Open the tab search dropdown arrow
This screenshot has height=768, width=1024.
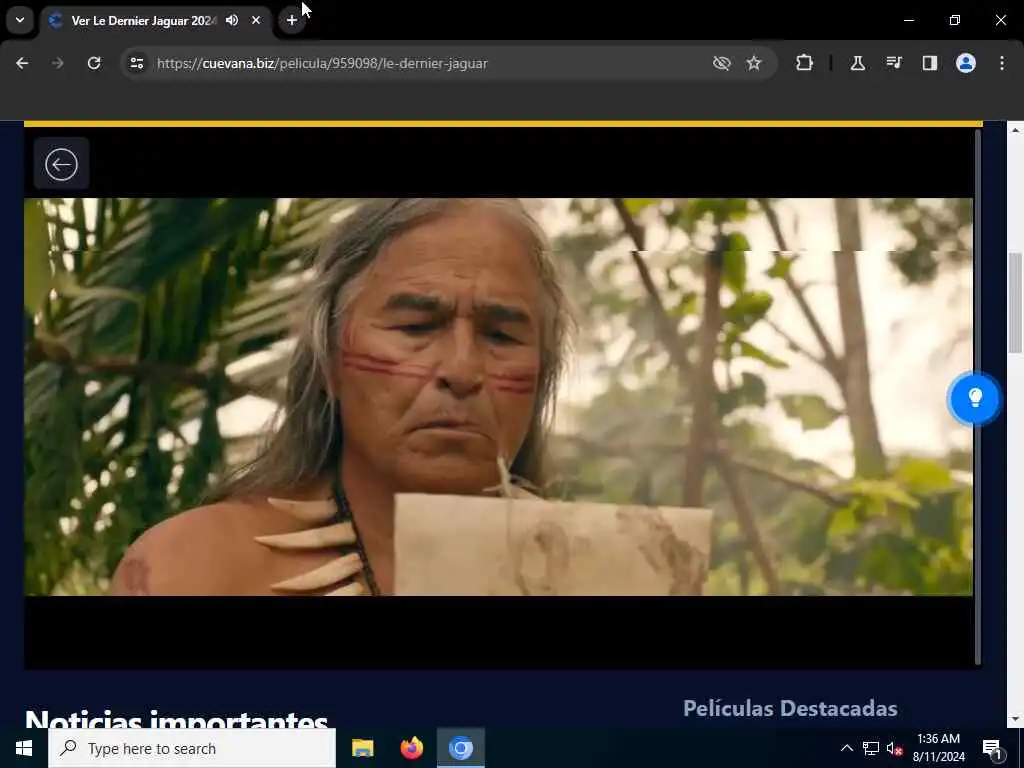20,20
